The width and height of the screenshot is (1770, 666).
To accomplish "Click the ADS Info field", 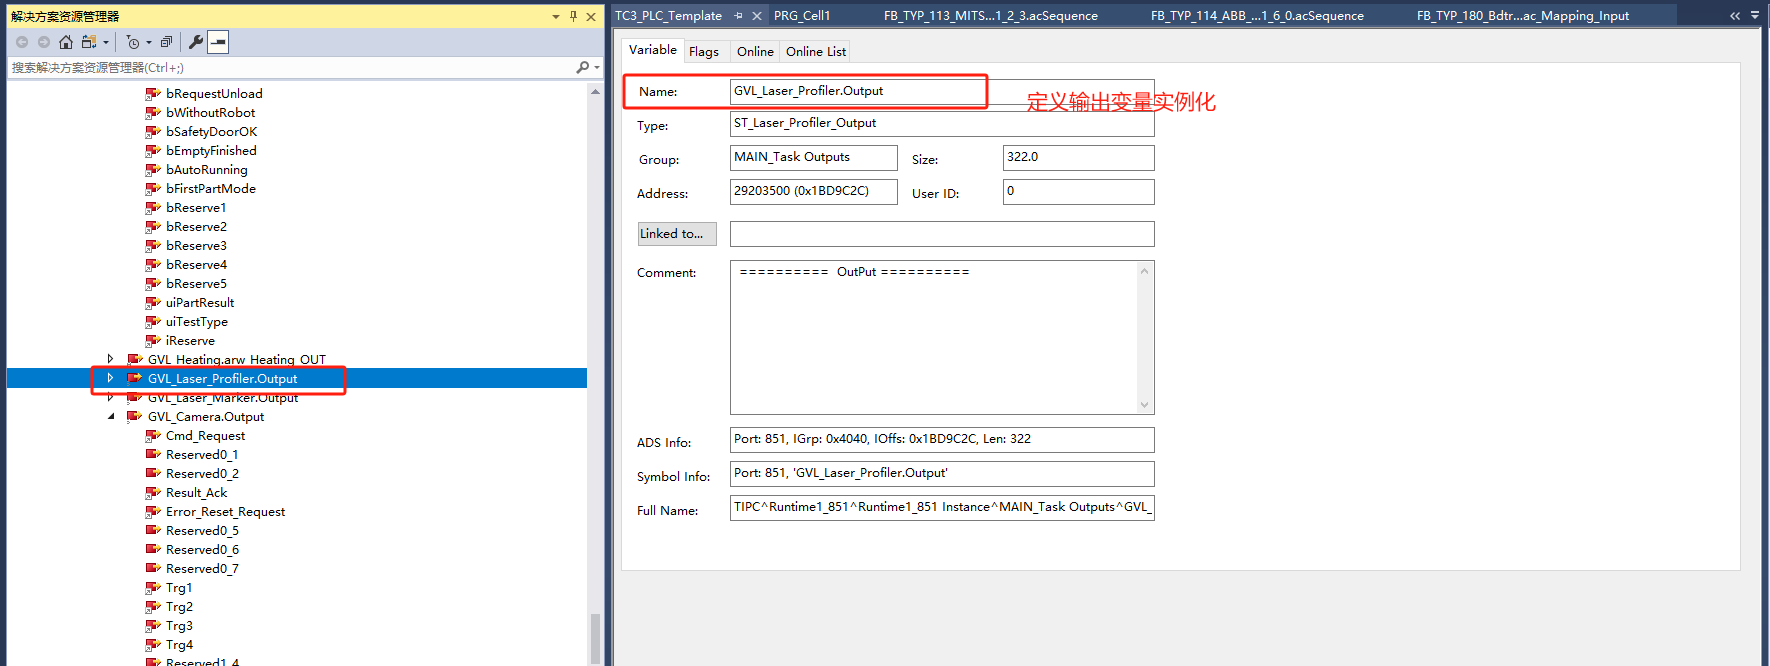I will click(942, 440).
